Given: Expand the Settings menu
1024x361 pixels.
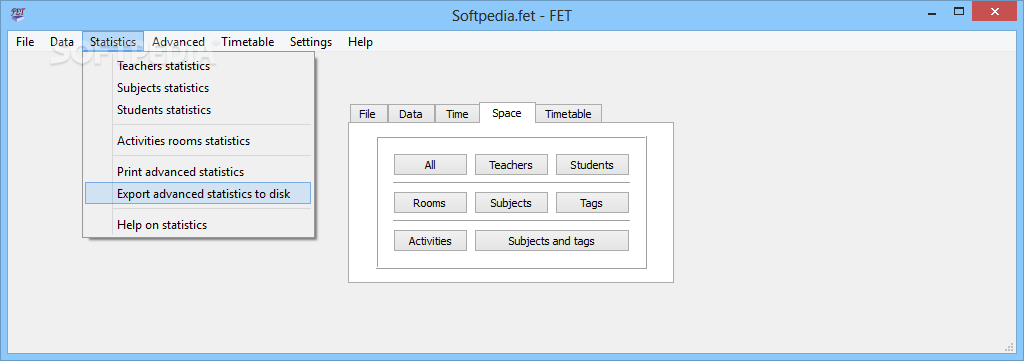Looking at the screenshot, I should [x=311, y=42].
